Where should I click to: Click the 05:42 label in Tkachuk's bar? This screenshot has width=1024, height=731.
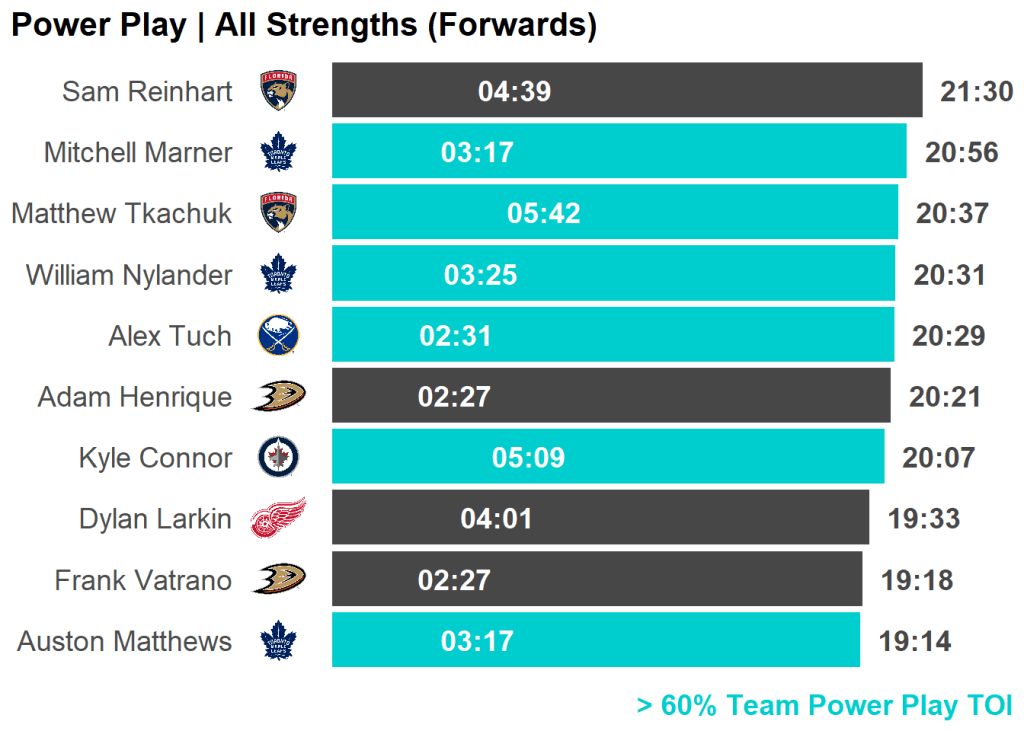click(543, 213)
